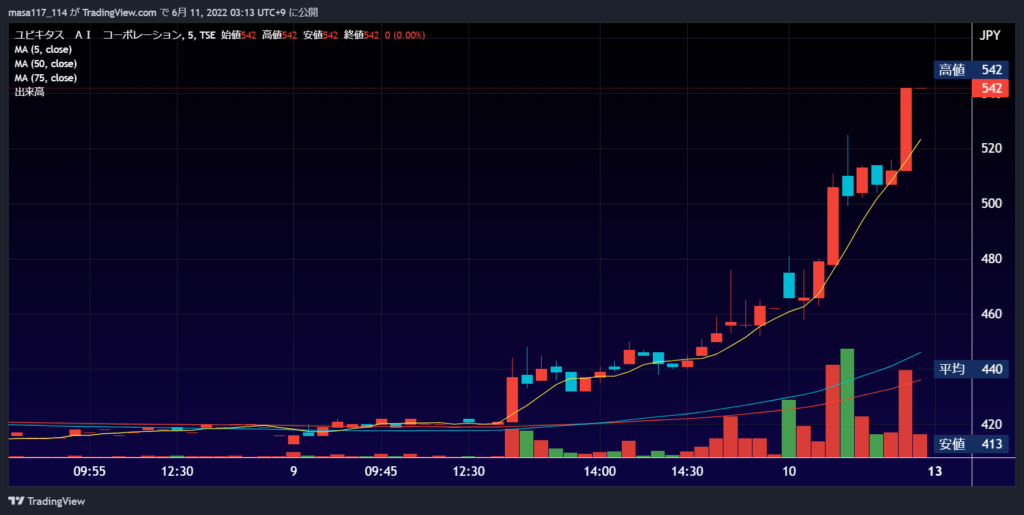Click the 出来高 volume indicator label
The image size is (1024, 515).
[29, 92]
